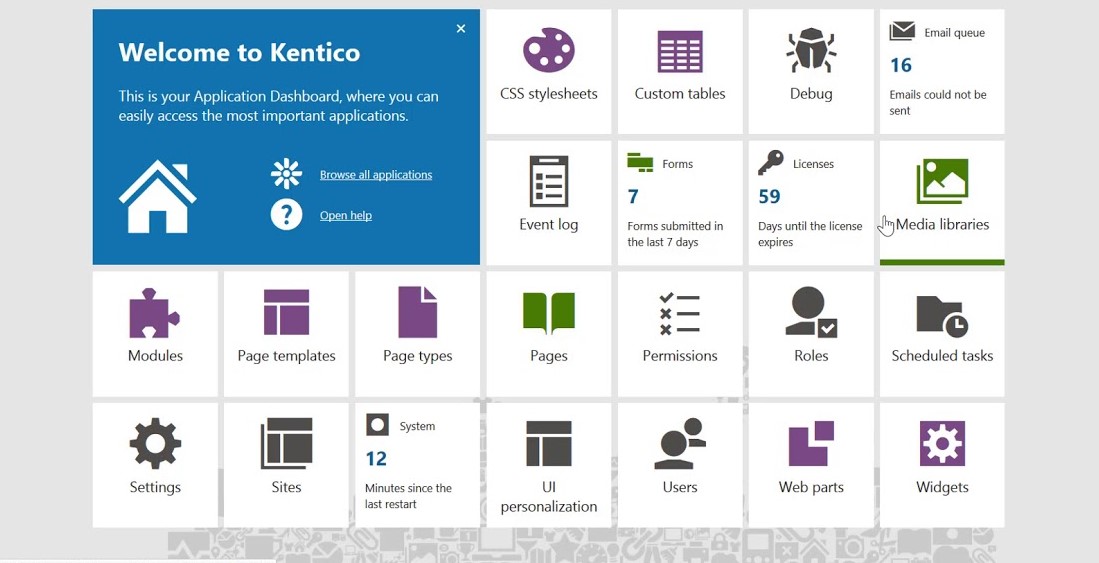This screenshot has width=1099, height=563.
Task: Click the 'Page templates' label
Action: click(286, 356)
